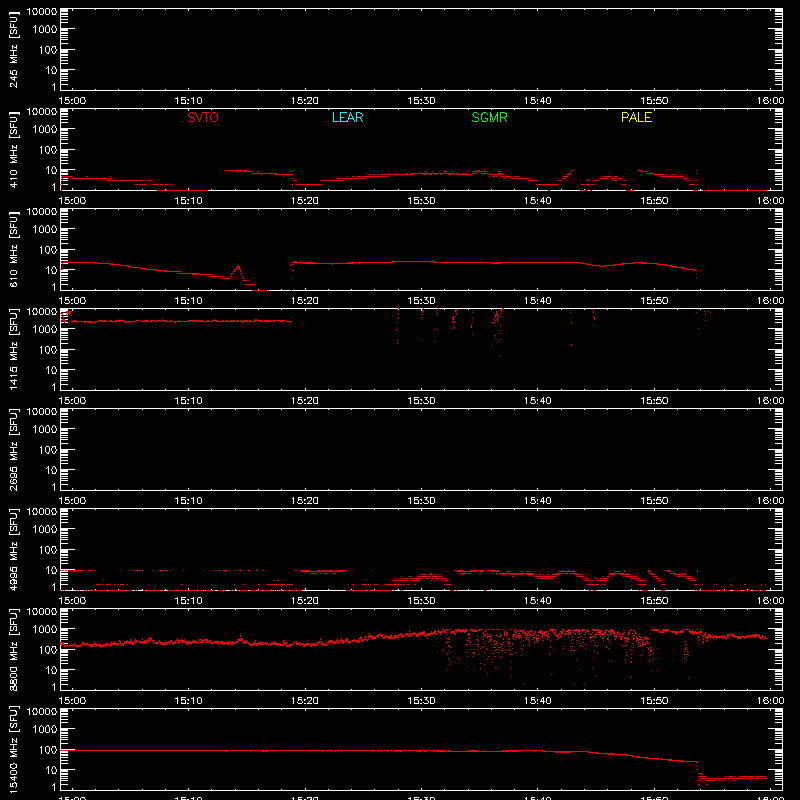Viewport: 800px width, 800px height.
Task: Click the 10000 tick label on the 245 MHz panel
Action: (x=42, y=12)
